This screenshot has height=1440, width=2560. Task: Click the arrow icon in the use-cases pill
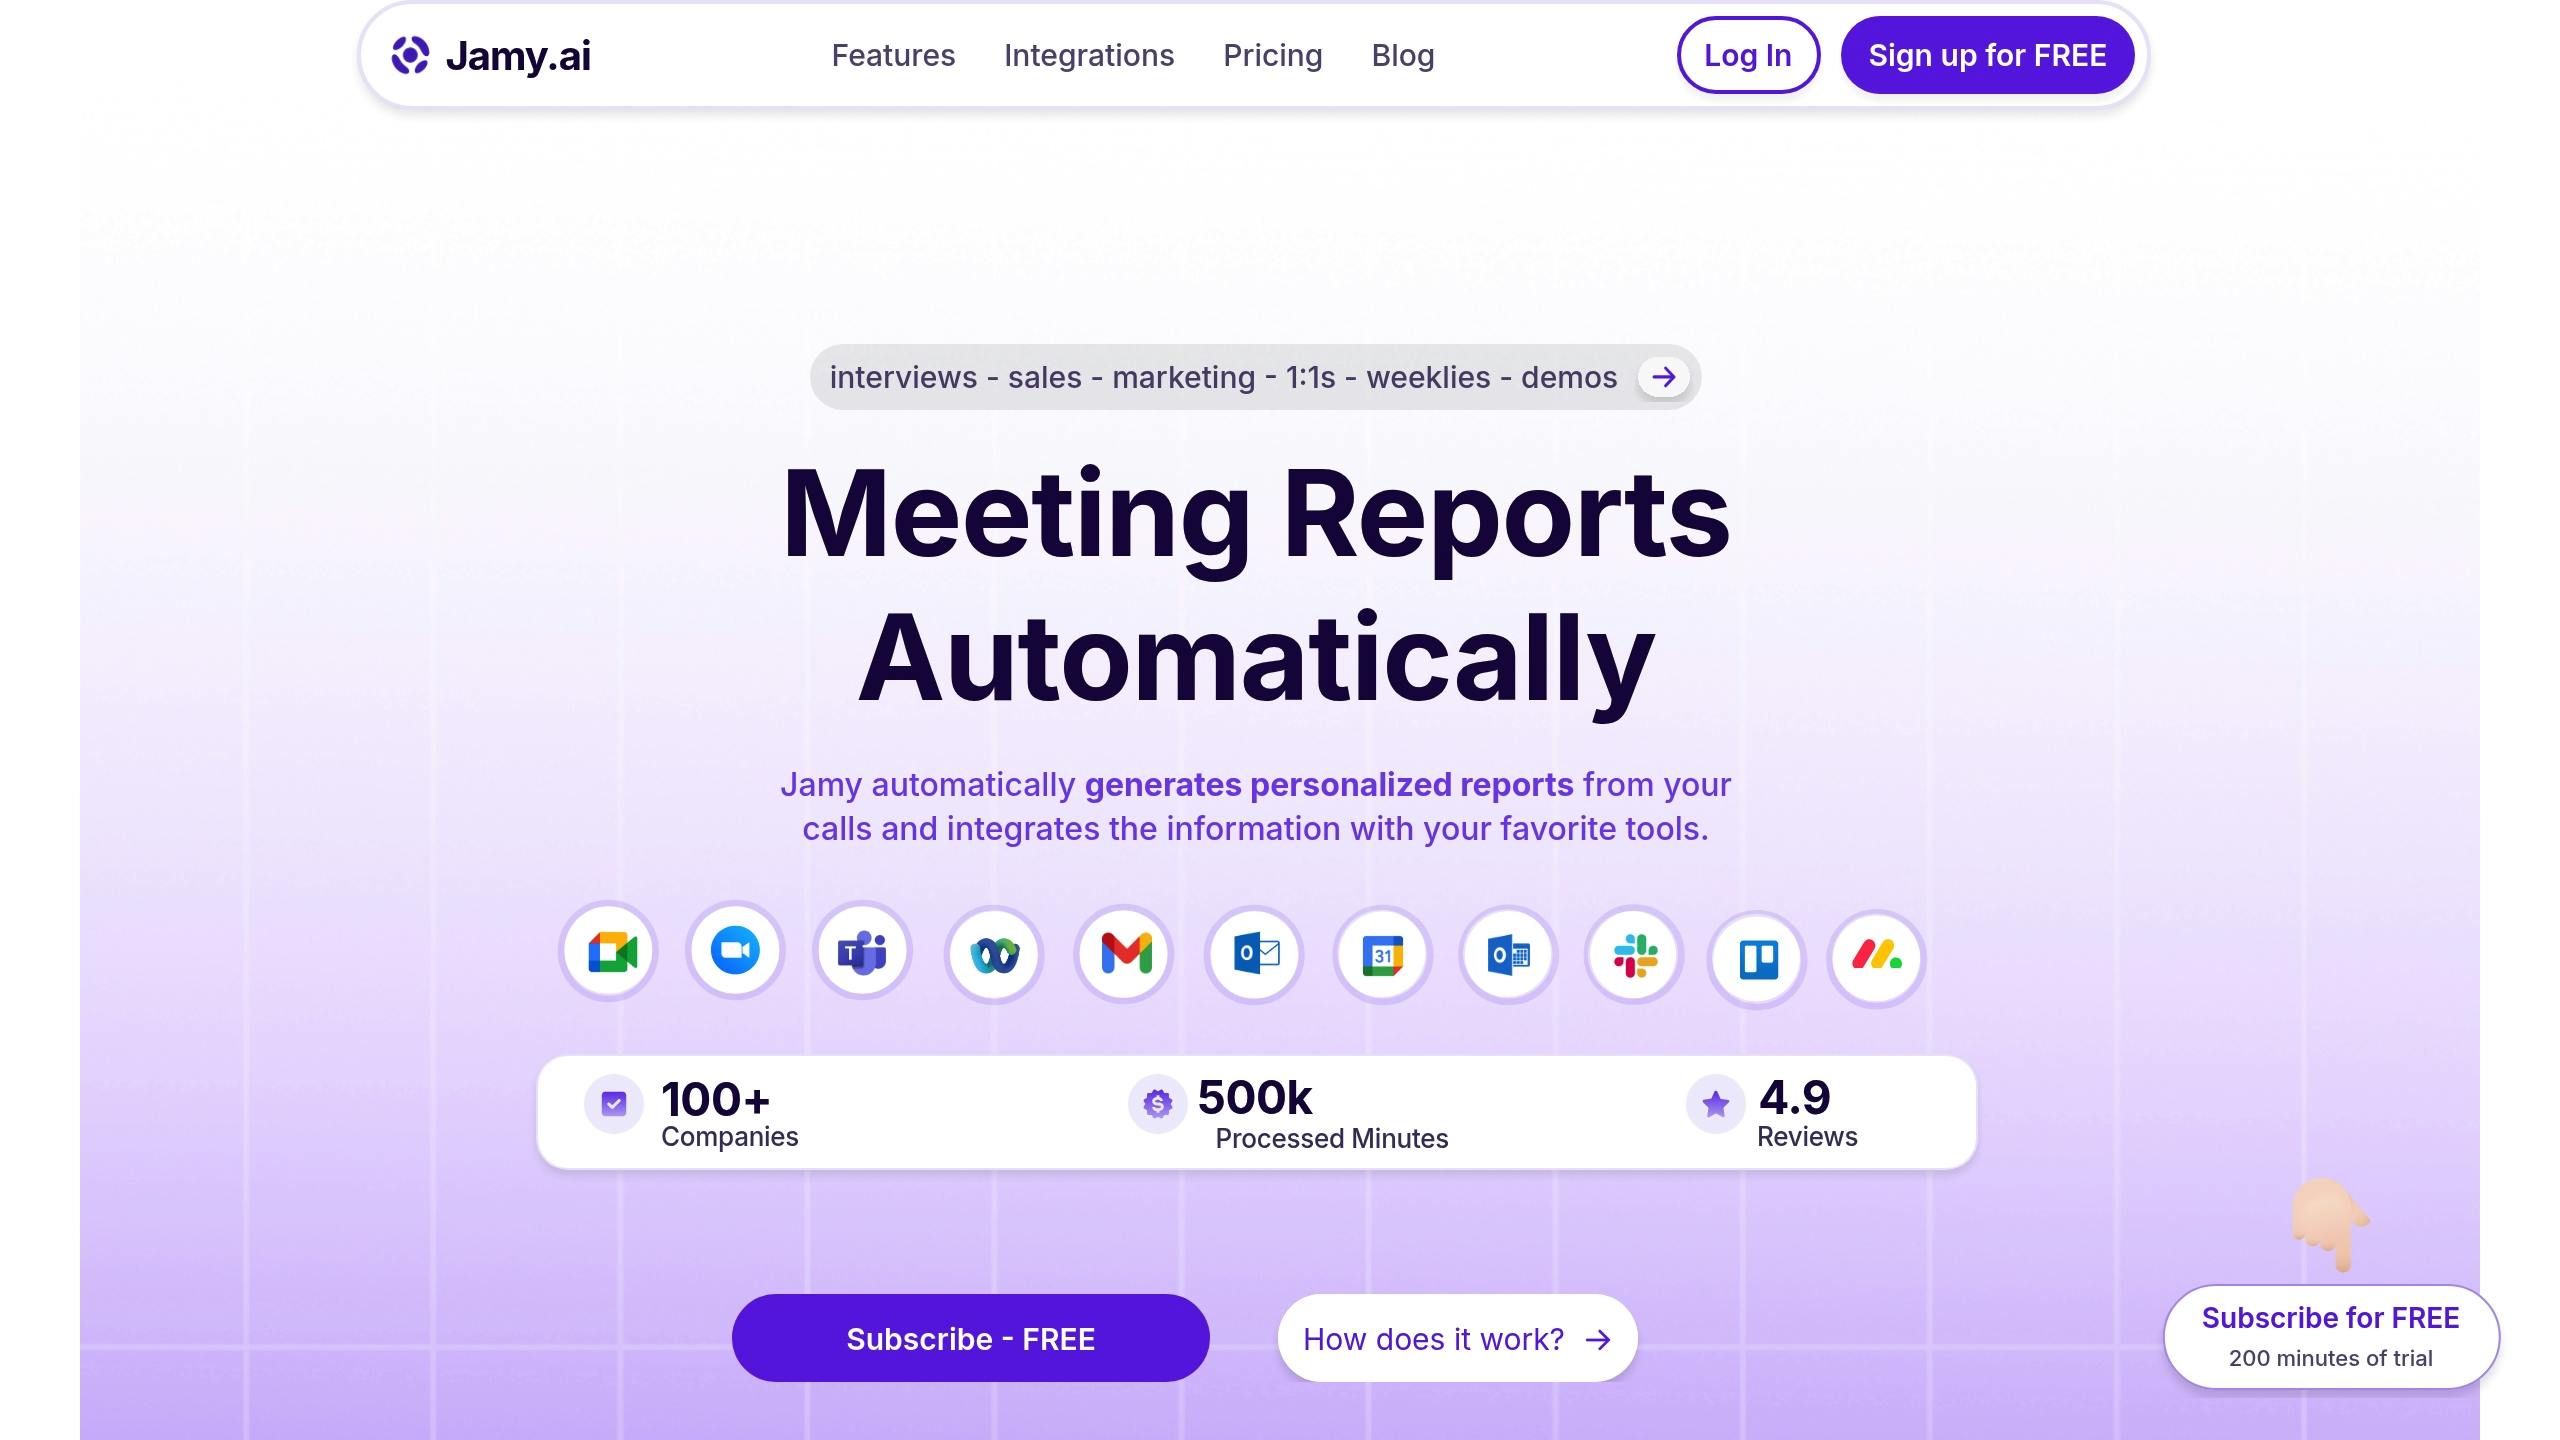tap(1664, 377)
